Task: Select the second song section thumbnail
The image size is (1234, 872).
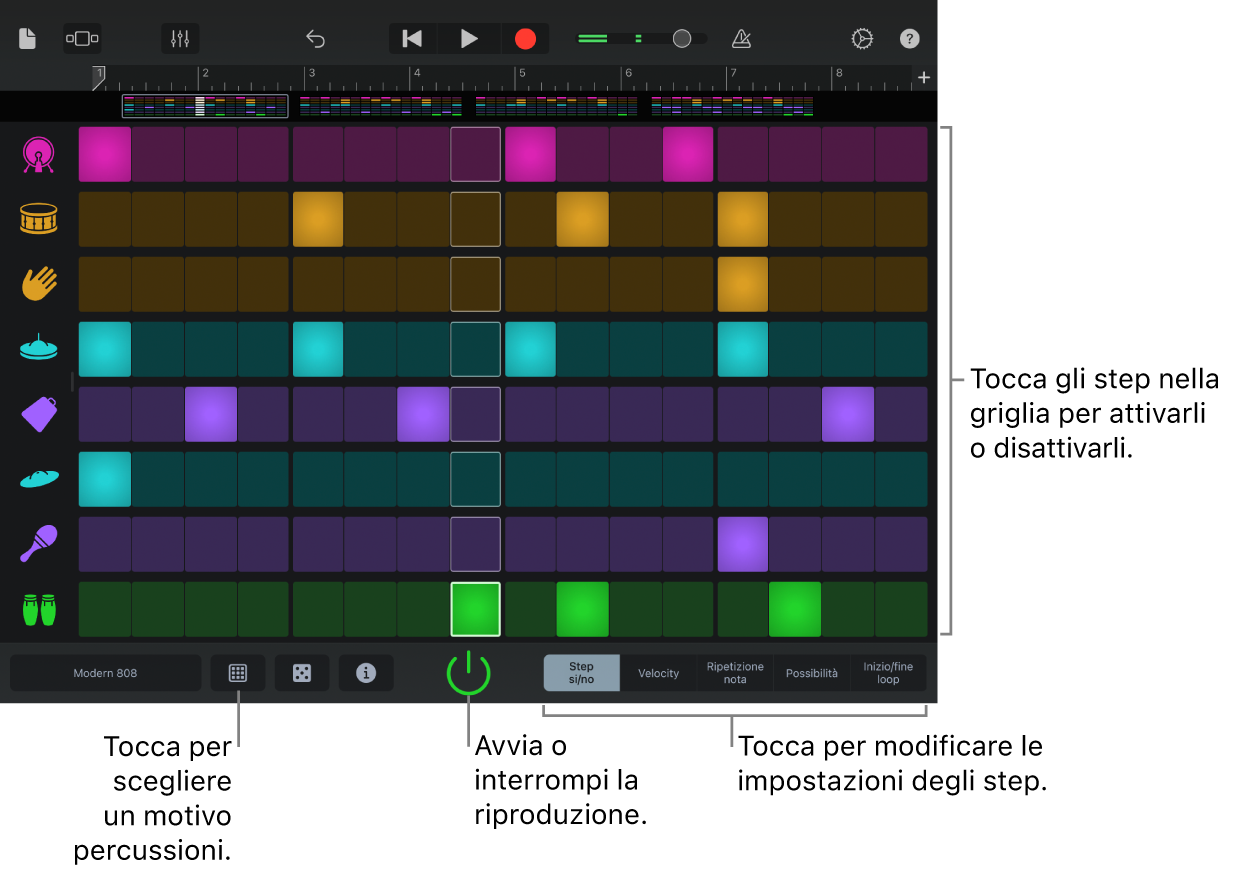Action: 381,105
